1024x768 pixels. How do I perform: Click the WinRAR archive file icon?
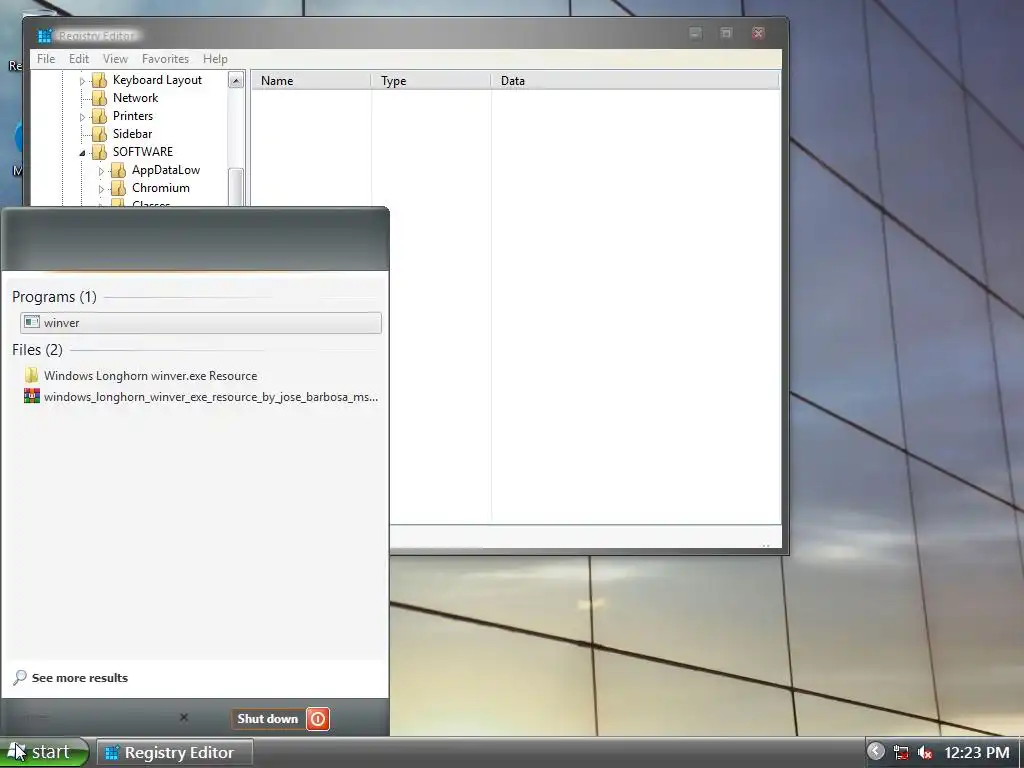[31, 396]
